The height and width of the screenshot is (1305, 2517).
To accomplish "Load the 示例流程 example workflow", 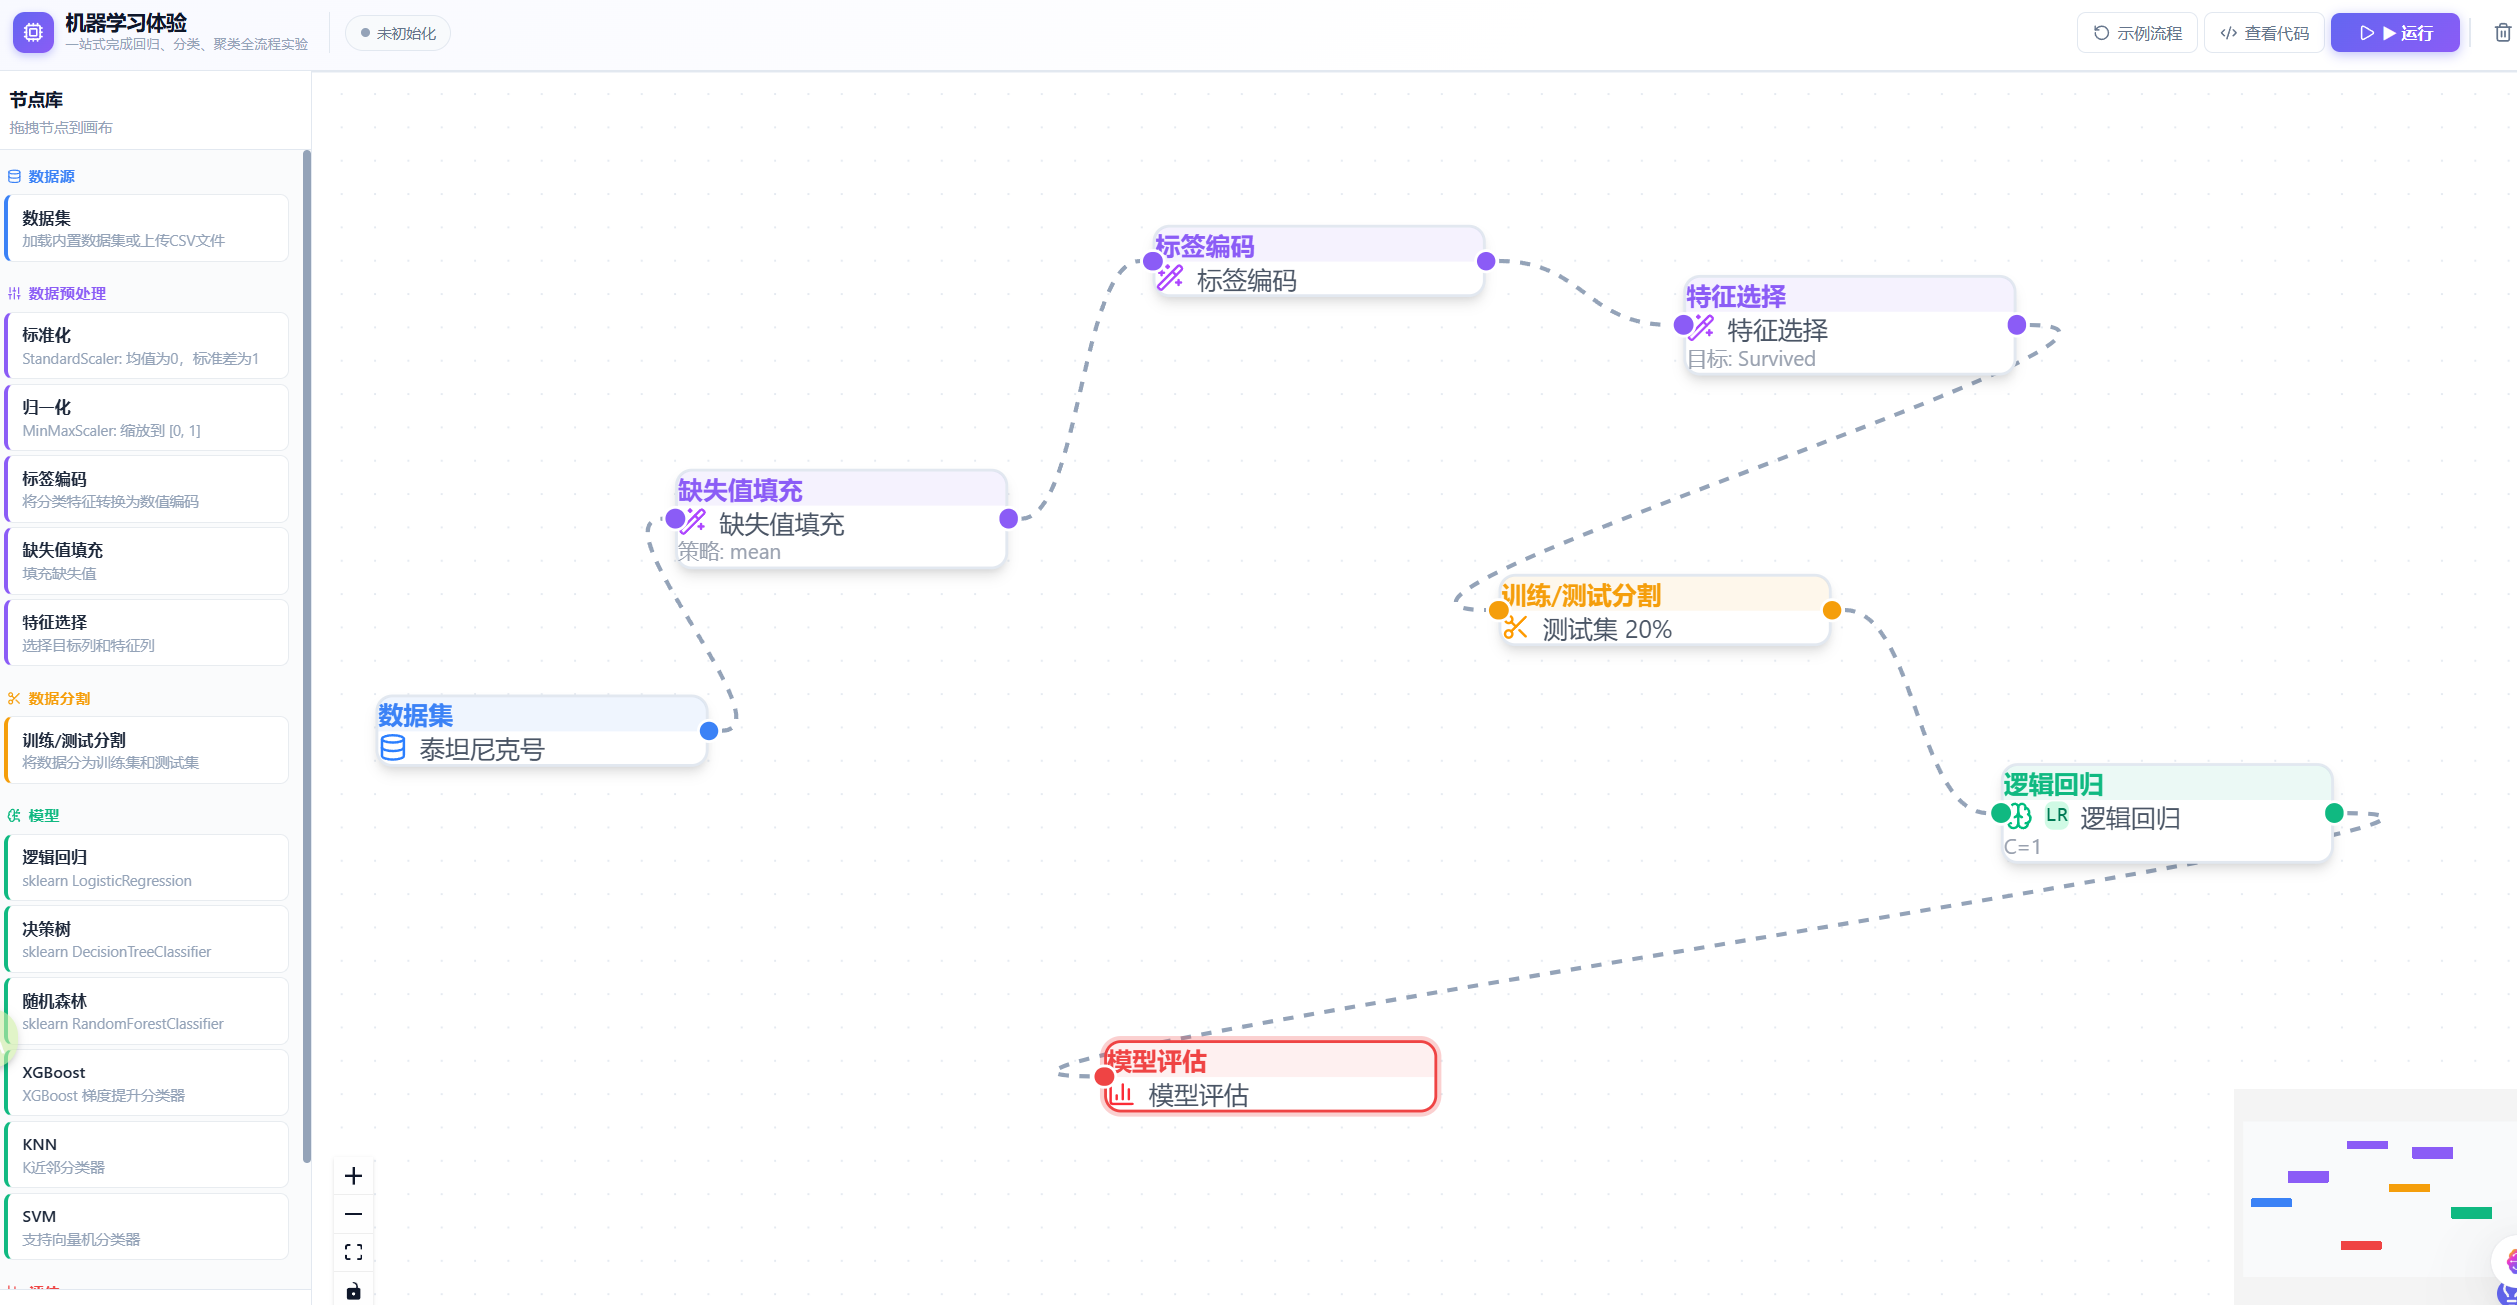I will (x=2137, y=33).
